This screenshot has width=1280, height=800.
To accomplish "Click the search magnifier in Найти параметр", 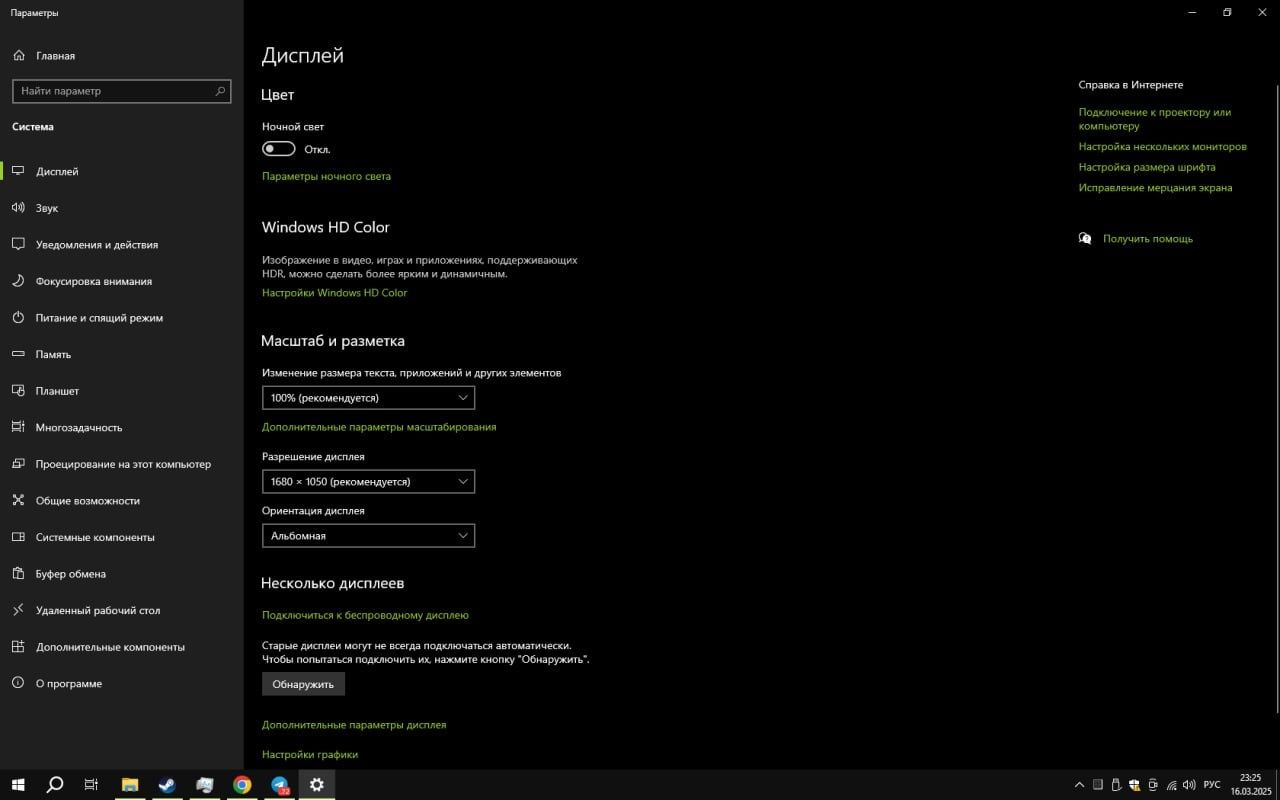I will [221, 91].
